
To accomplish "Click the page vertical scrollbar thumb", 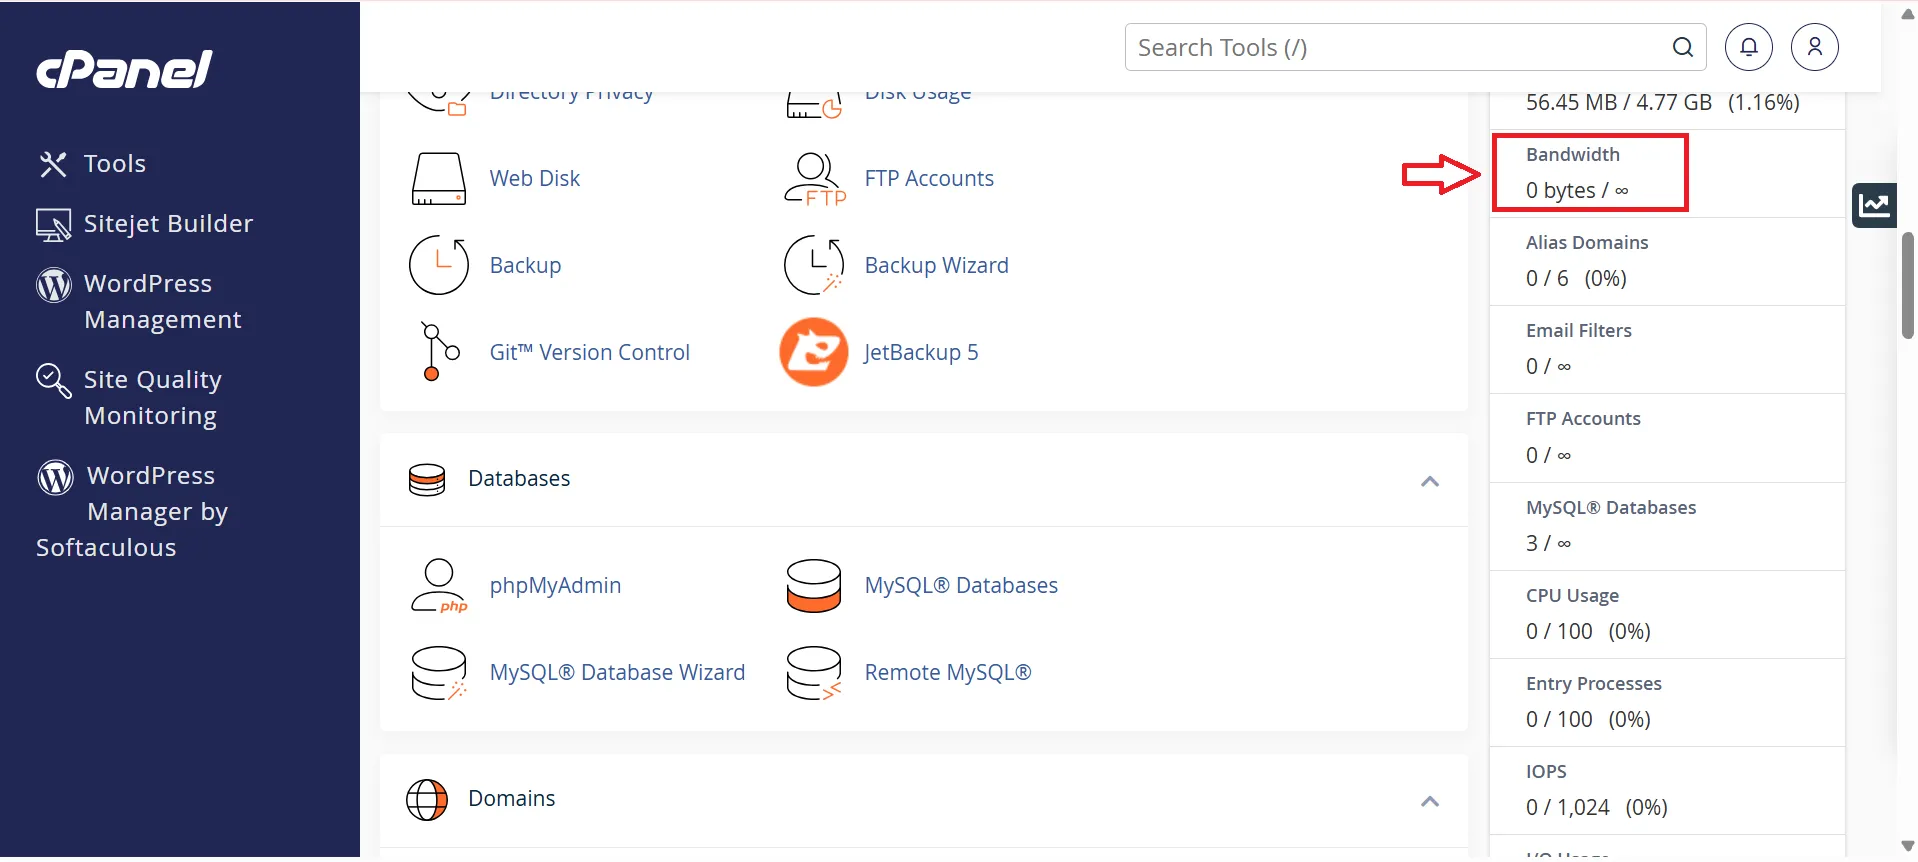I will [1907, 286].
